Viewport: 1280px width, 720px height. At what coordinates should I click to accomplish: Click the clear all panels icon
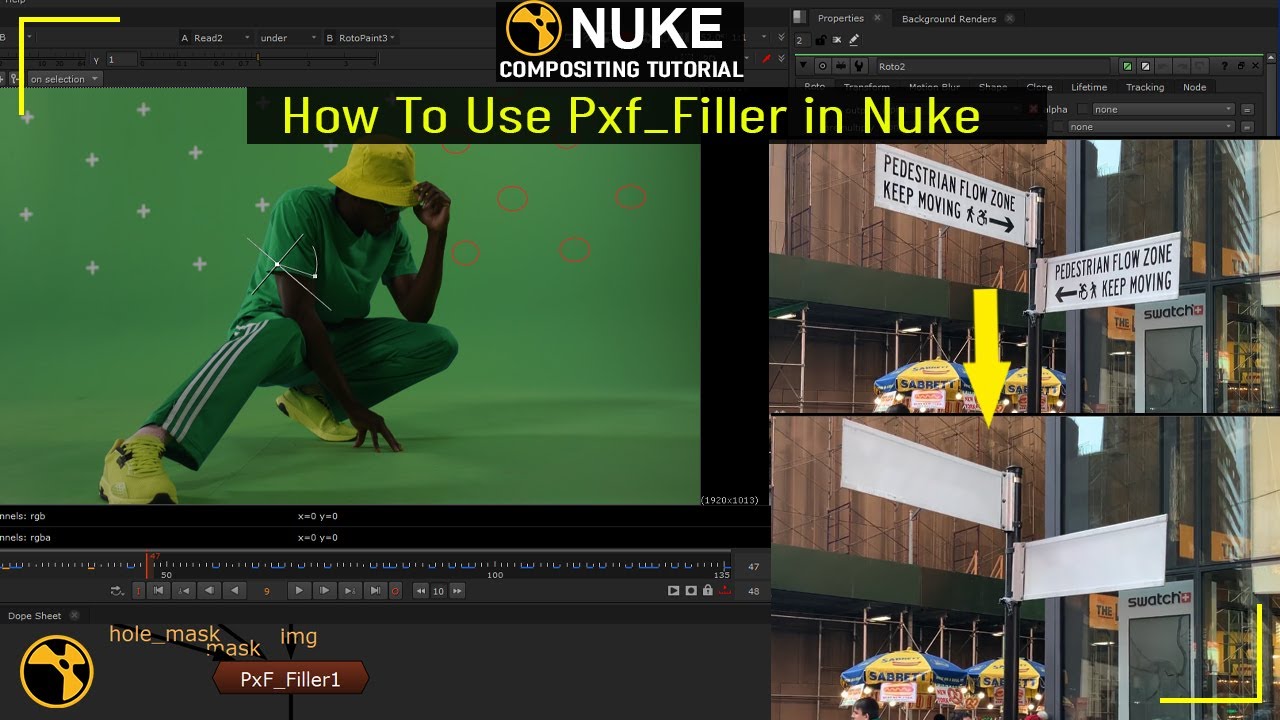[837, 40]
